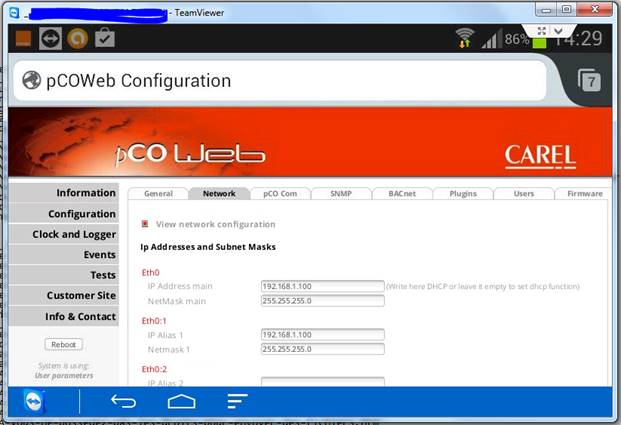The width and height of the screenshot is (621, 425).
Task: Expand the TeamViewer toolbar chevron
Action: click(x=558, y=30)
